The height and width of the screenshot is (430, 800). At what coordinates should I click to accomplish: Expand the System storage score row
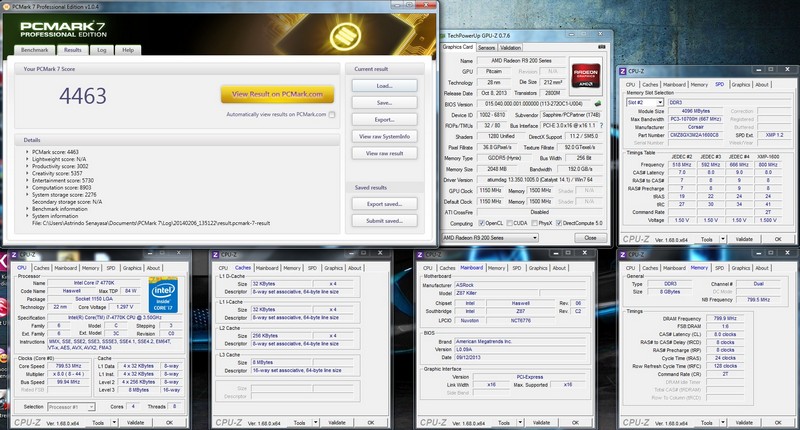(27, 195)
